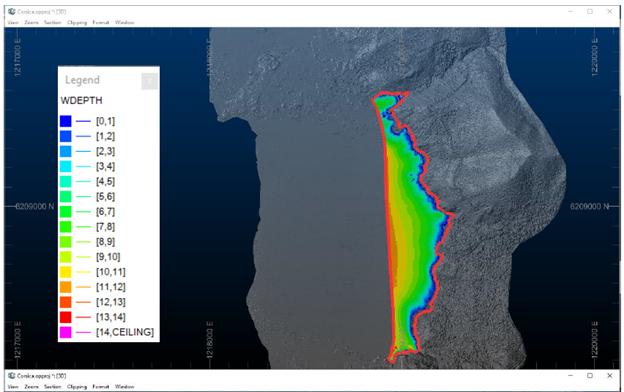Open the View menu in upper window
The height and width of the screenshot is (392, 624).
tap(13, 22)
